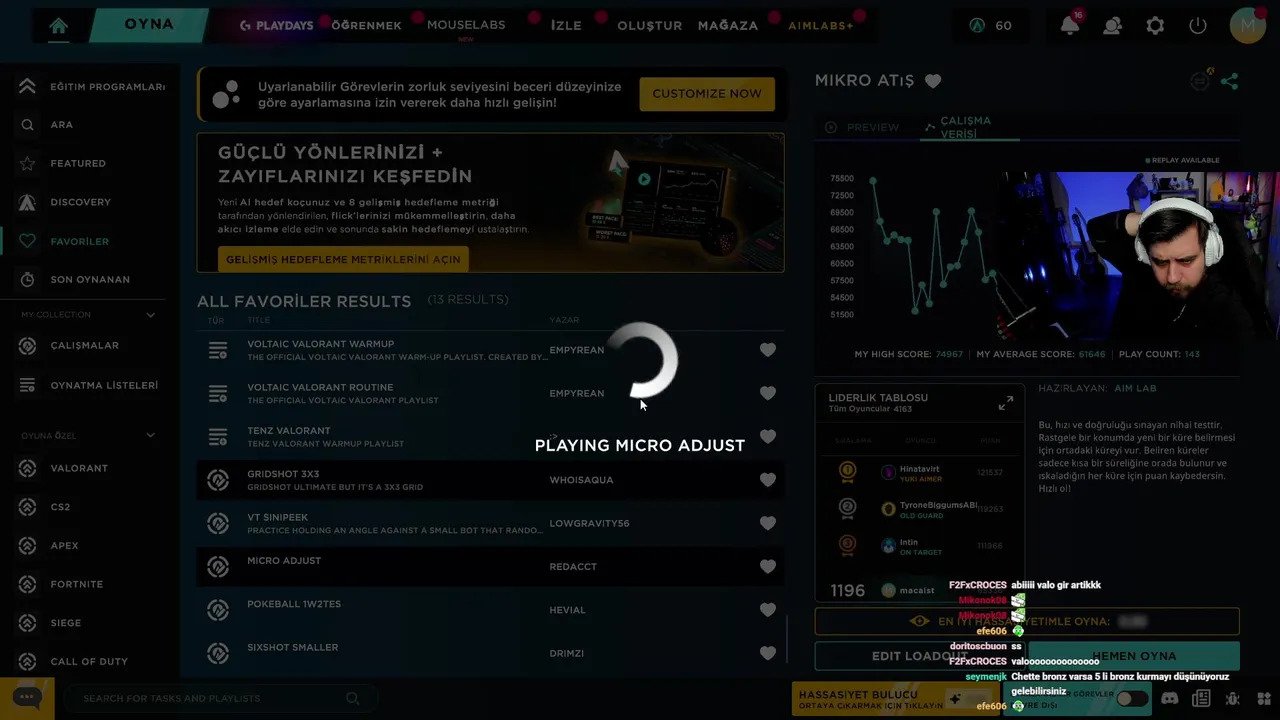This screenshot has height=720, width=1280.
Task: Focus the search tasks and playlists field
Action: coord(215,698)
